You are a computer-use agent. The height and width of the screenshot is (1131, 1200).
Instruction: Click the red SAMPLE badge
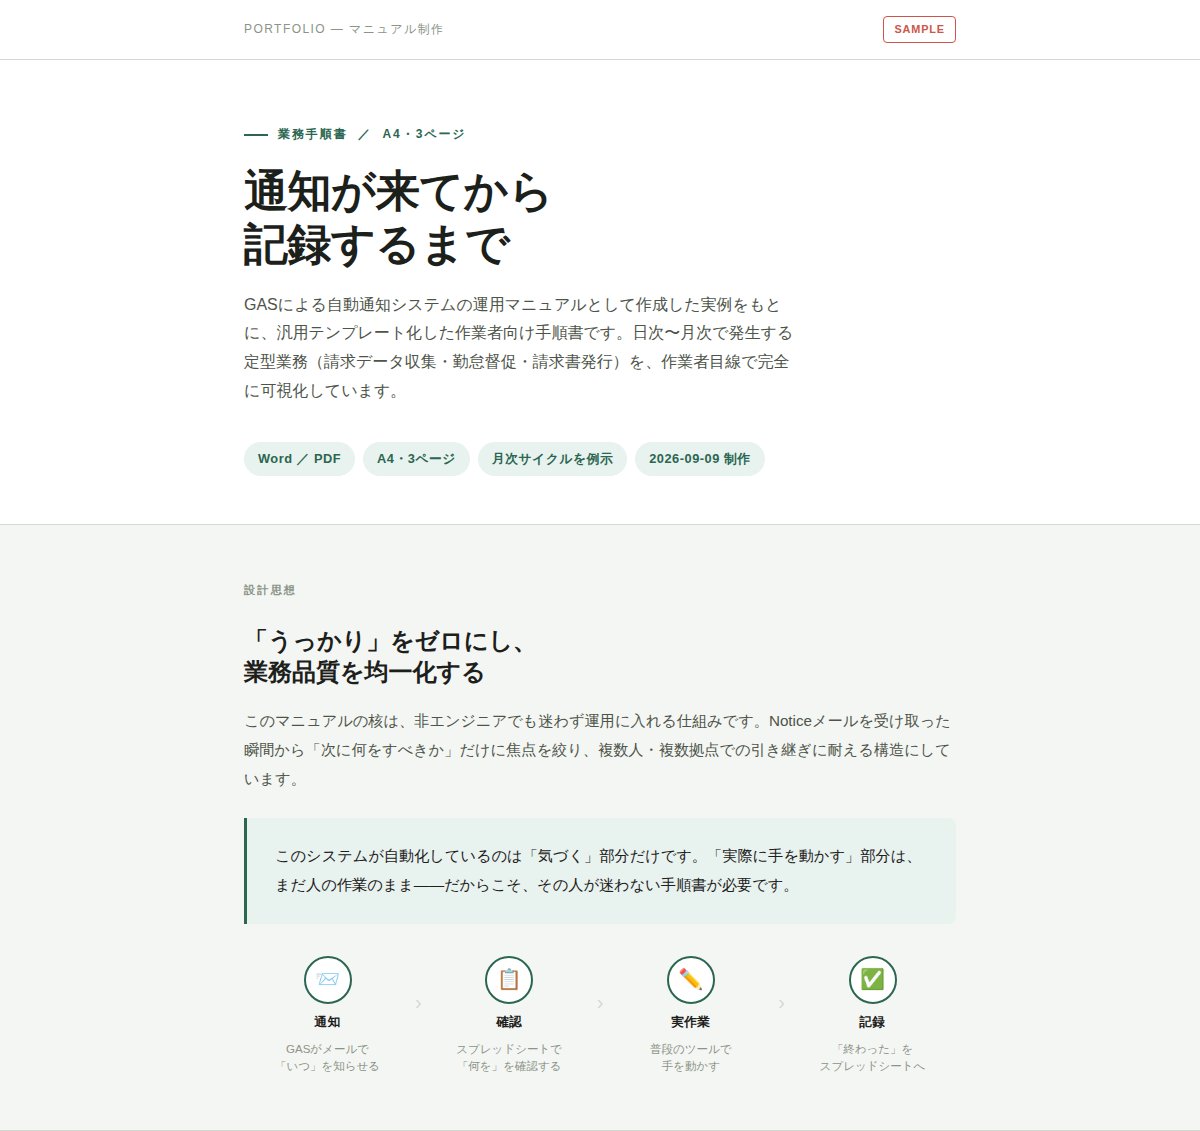point(919,29)
